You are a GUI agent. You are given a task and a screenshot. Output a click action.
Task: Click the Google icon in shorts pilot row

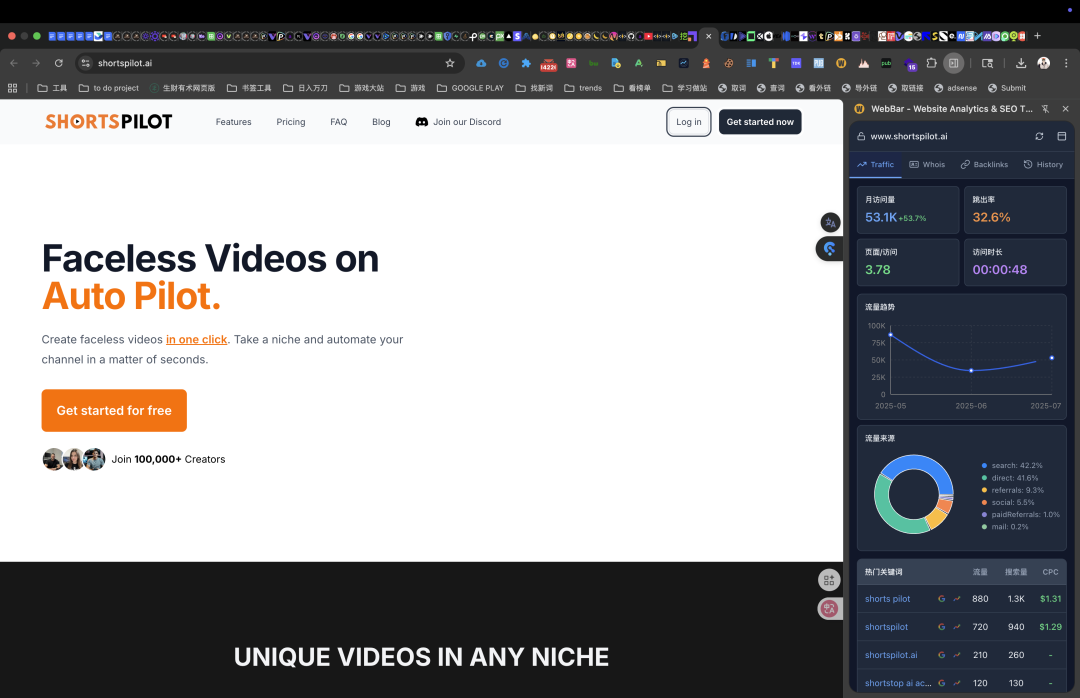[942, 599]
